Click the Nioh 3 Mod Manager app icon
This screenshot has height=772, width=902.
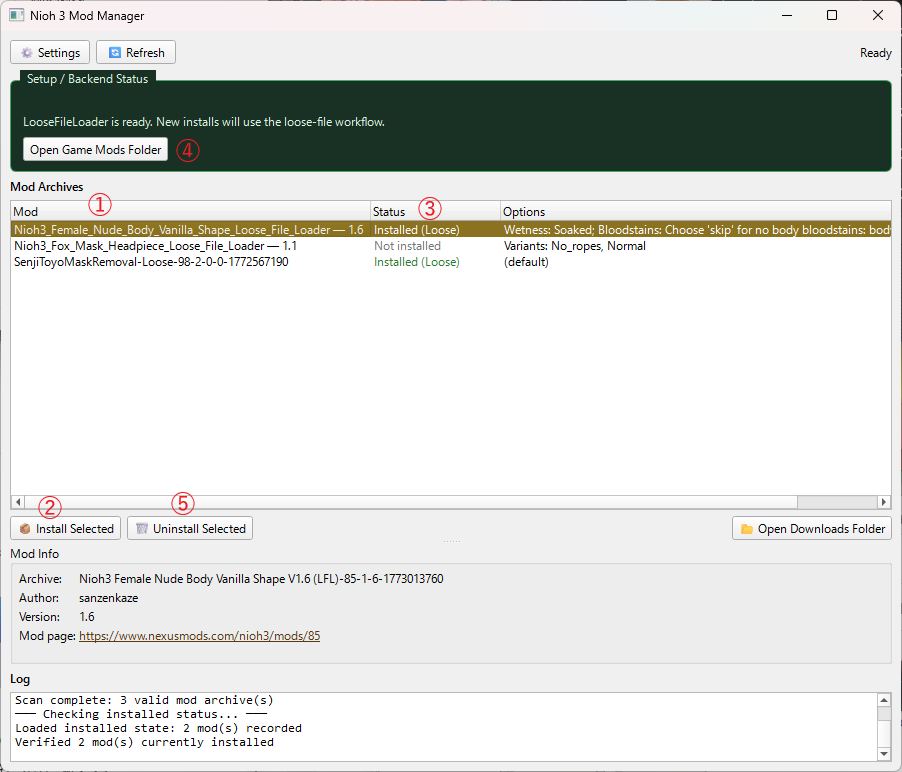17,16
